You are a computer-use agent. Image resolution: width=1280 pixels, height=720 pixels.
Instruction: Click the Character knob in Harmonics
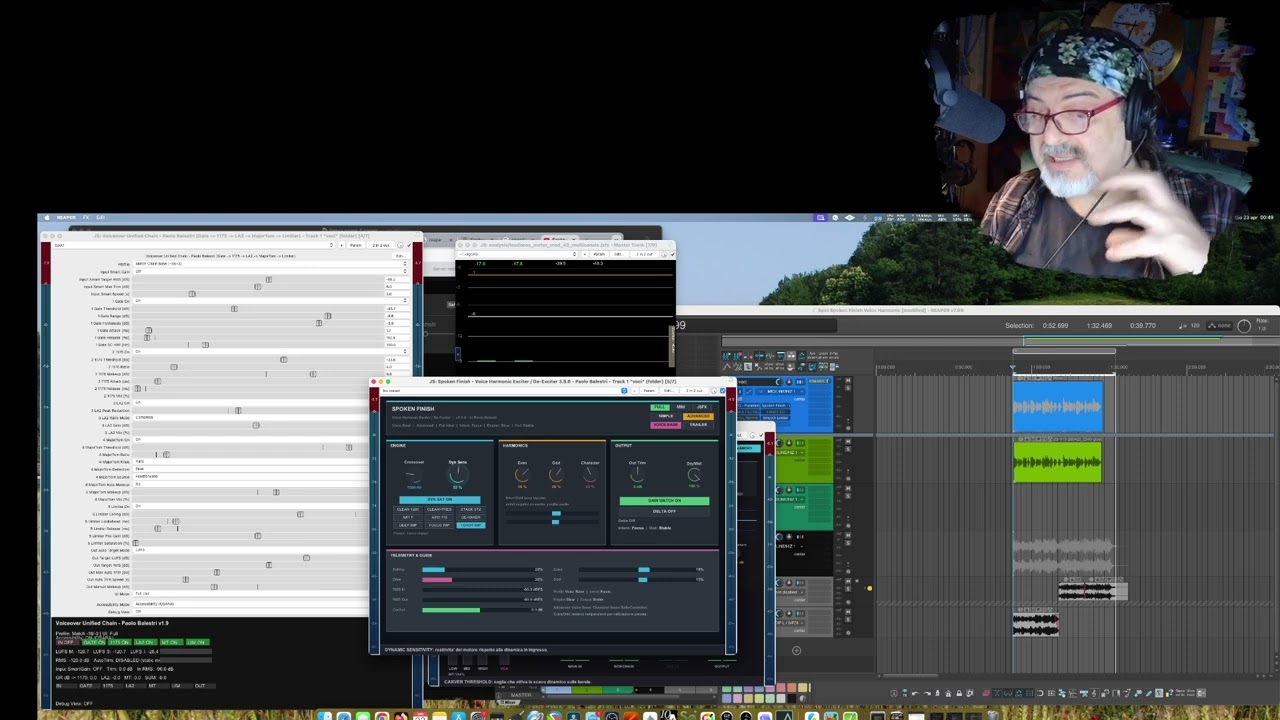point(590,476)
